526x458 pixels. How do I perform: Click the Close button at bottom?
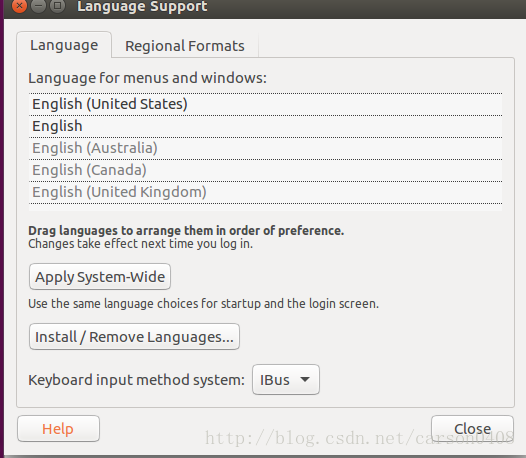472,428
